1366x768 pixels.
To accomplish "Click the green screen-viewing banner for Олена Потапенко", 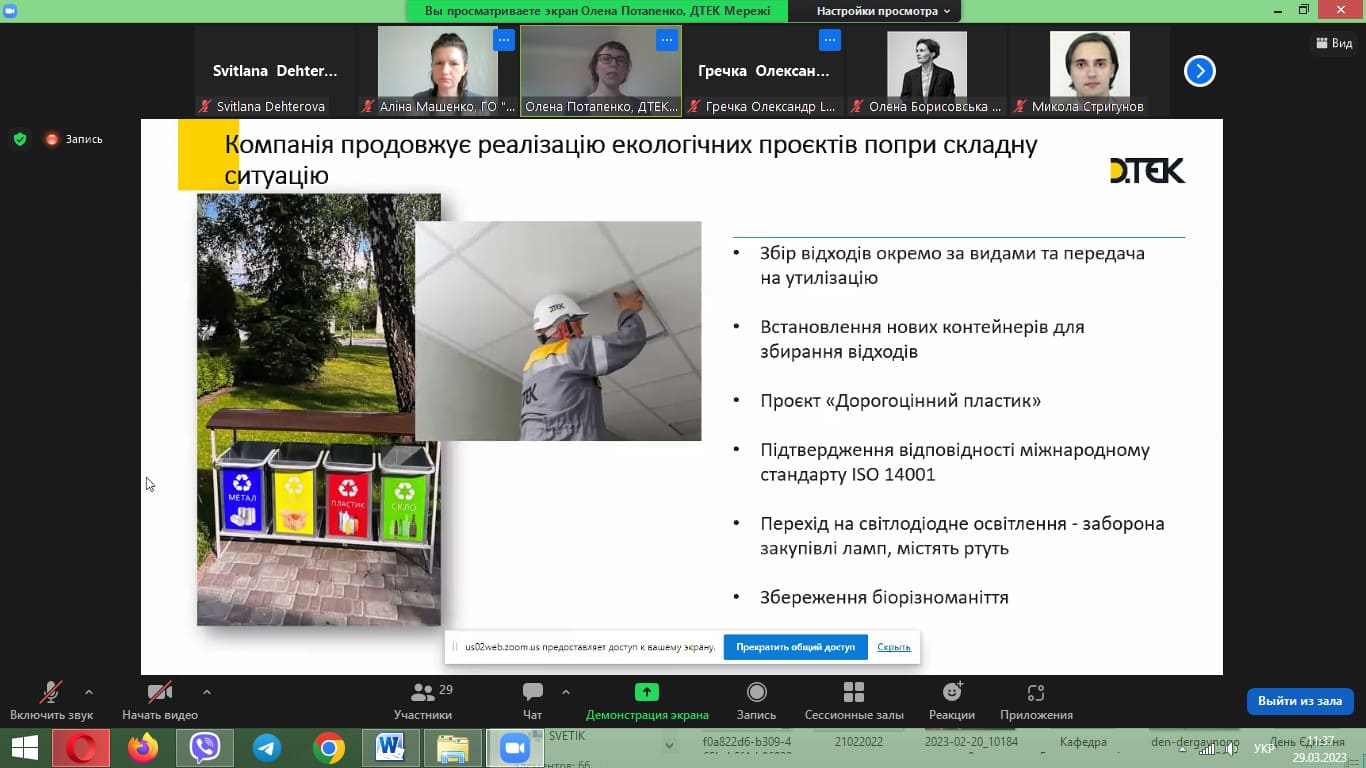I will coord(597,11).
